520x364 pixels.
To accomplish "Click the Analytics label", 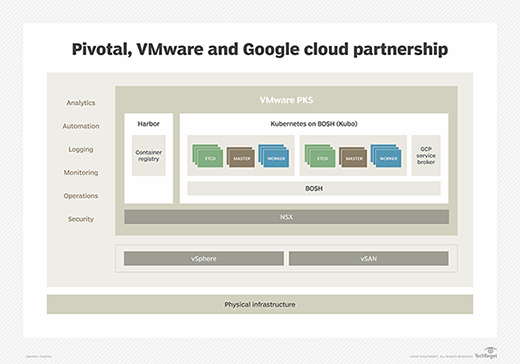I will coord(81,103).
